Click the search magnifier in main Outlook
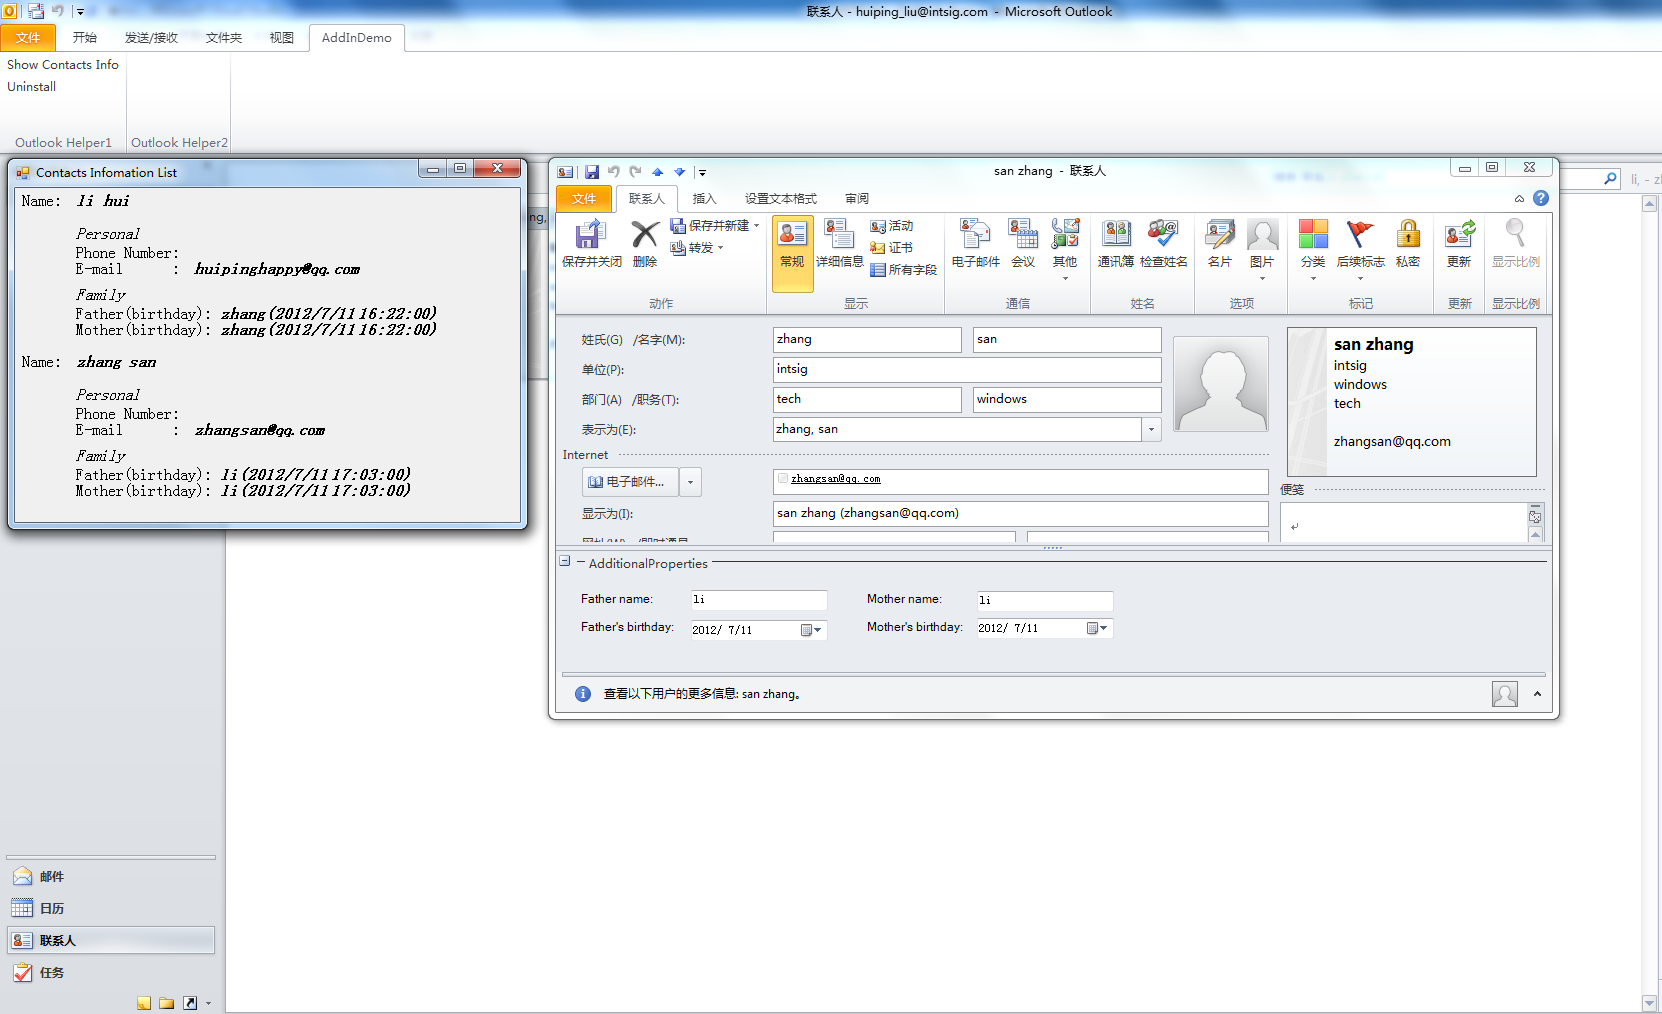This screenshot has height=1014, width=1662. [1610, 179]
